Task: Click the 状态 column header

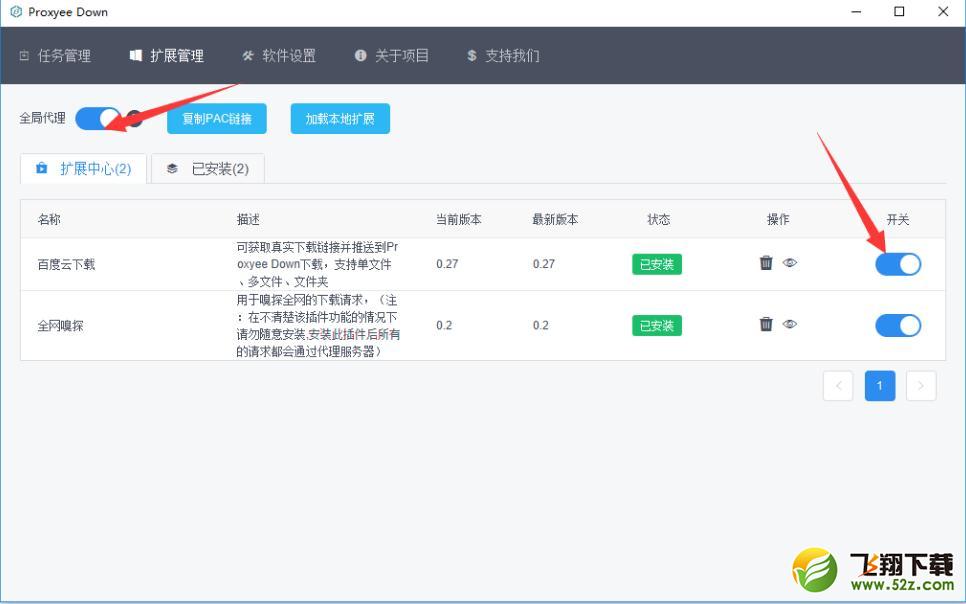Action: (x=659, y=219)
